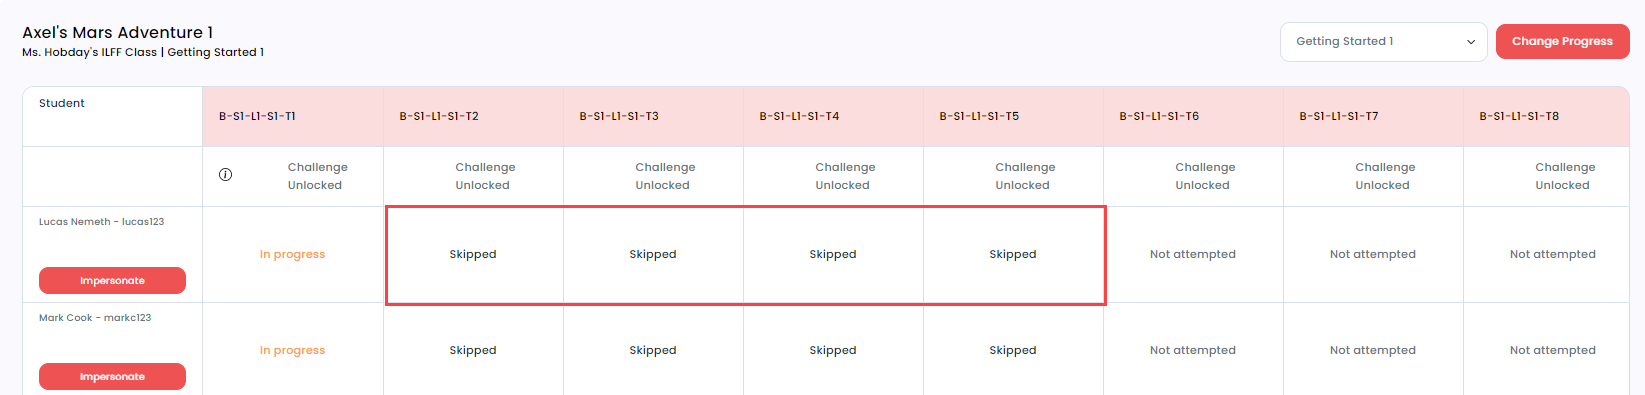
Task: Click Challenge Unlocked under B-S1-L1-S1-T4
Action: (x=845, y=176)
